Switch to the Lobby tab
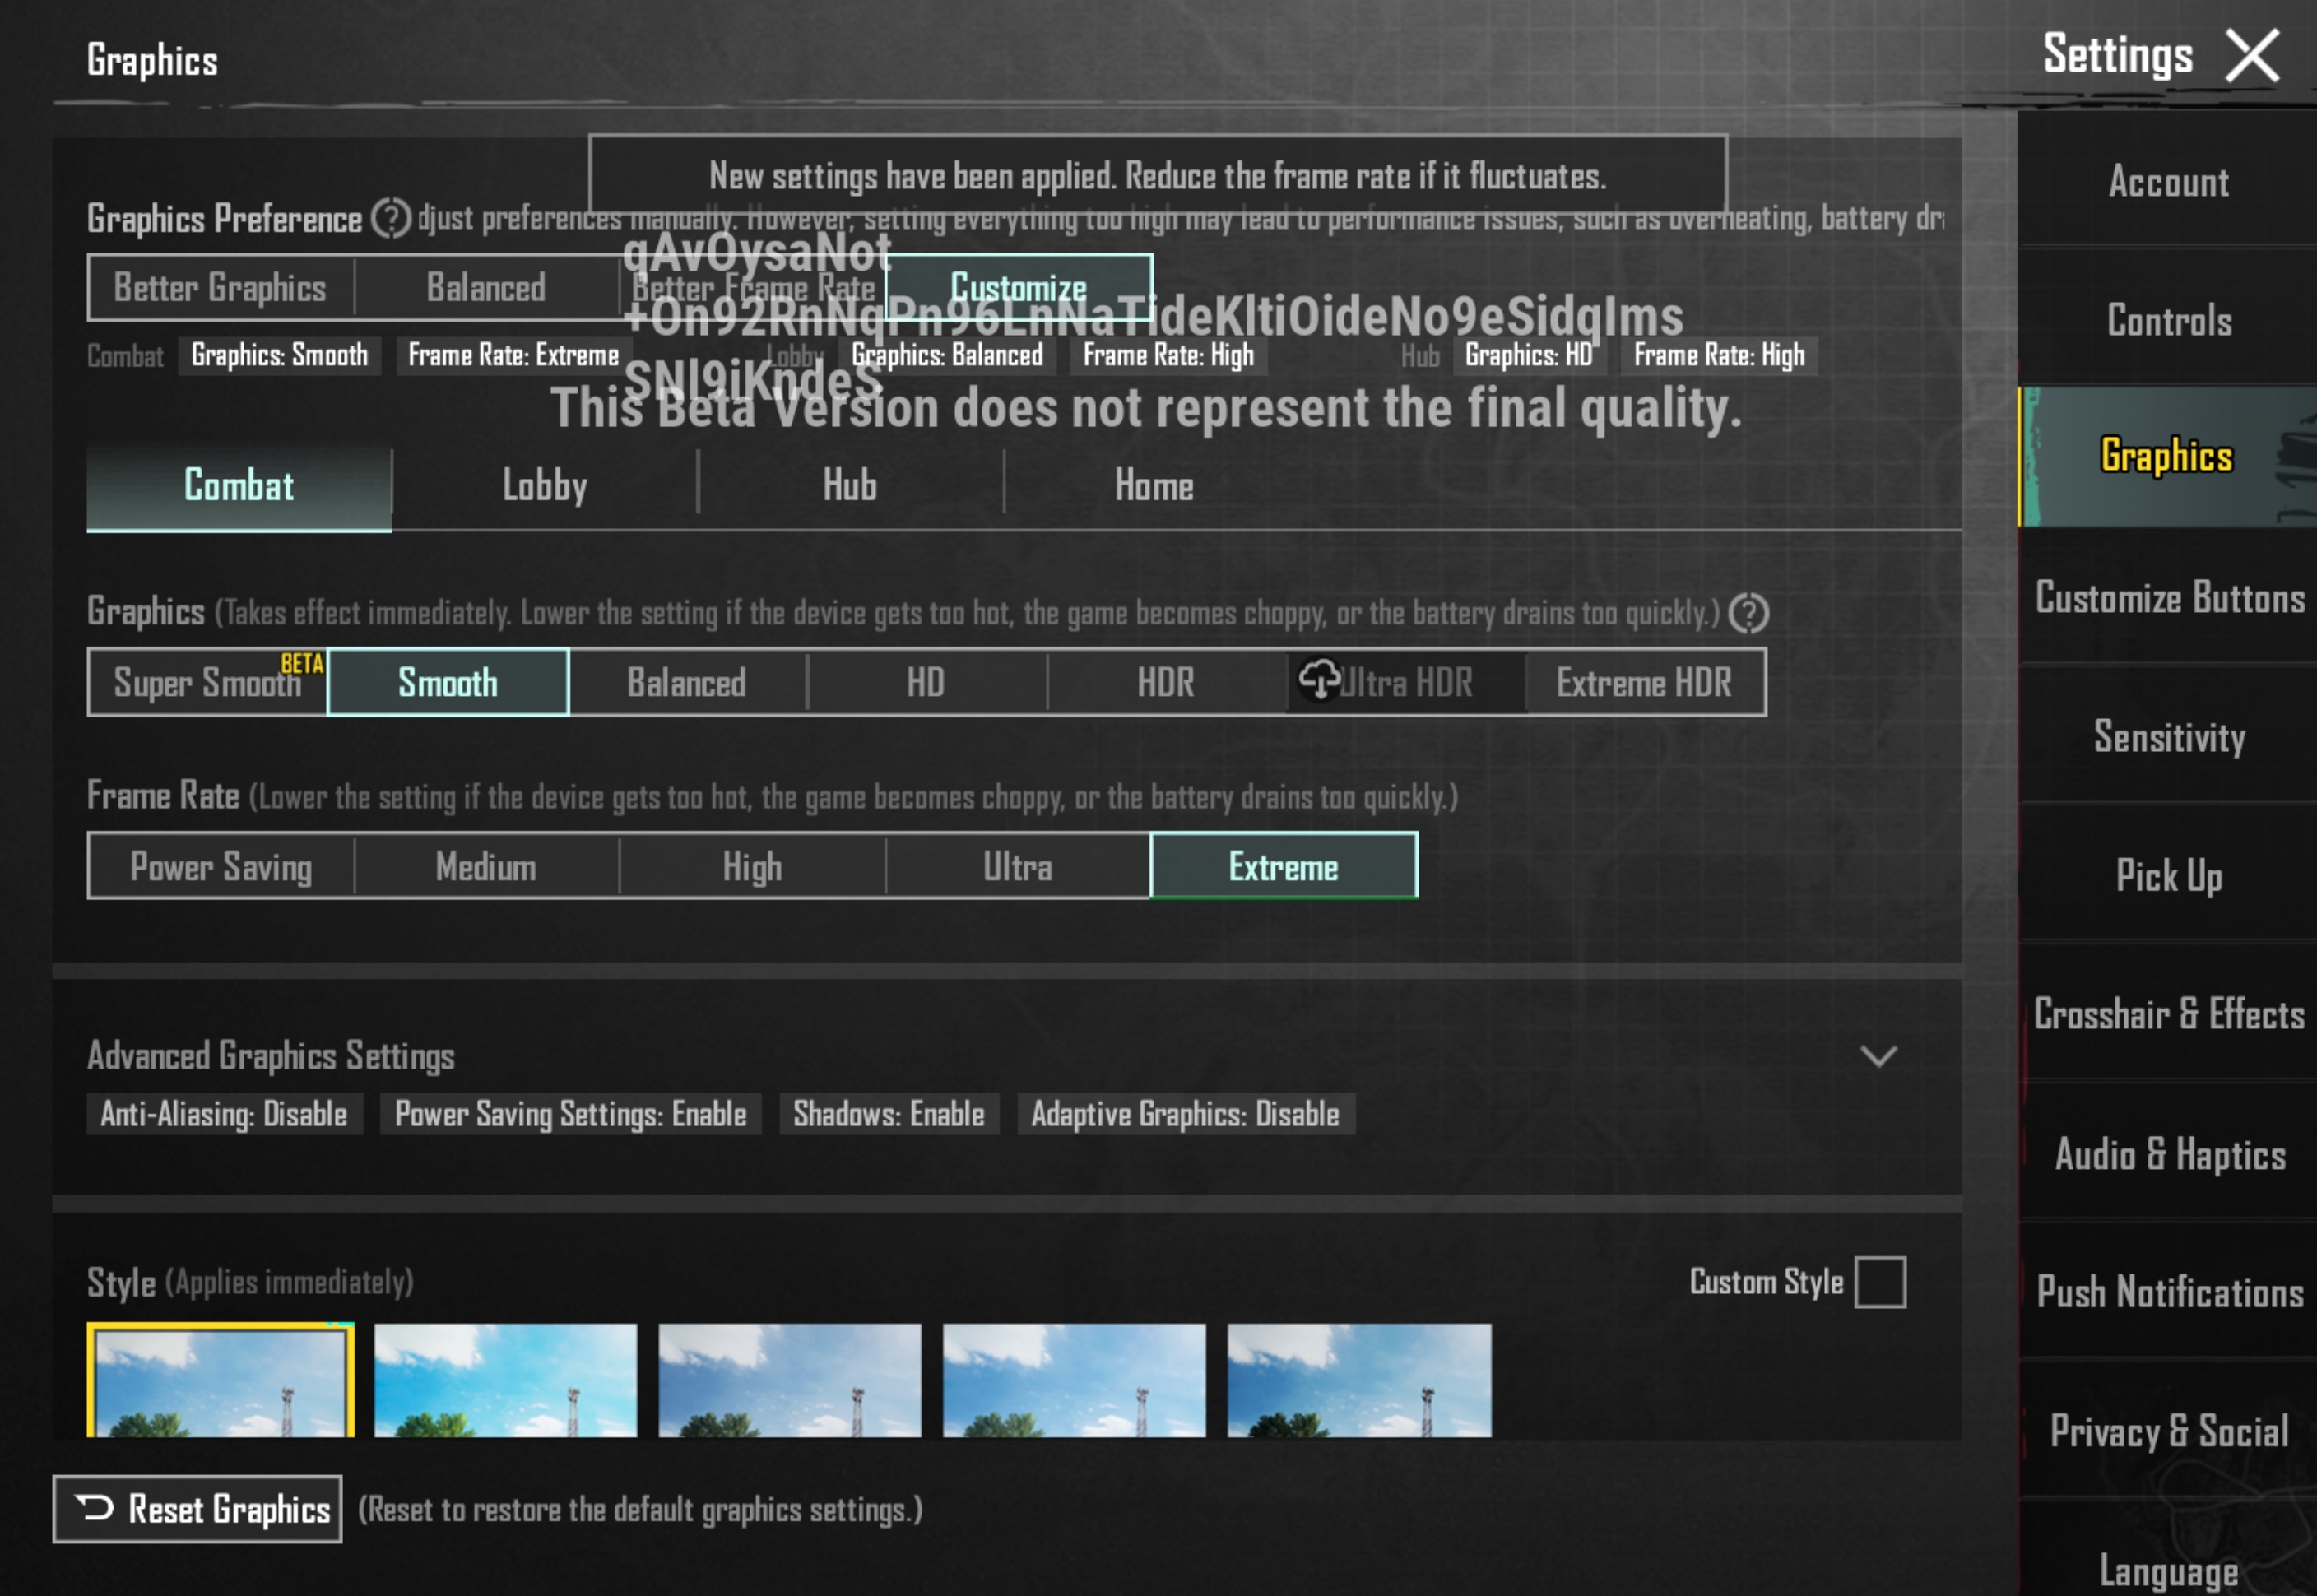2317x1596 pixels. (x=544, y=486)
